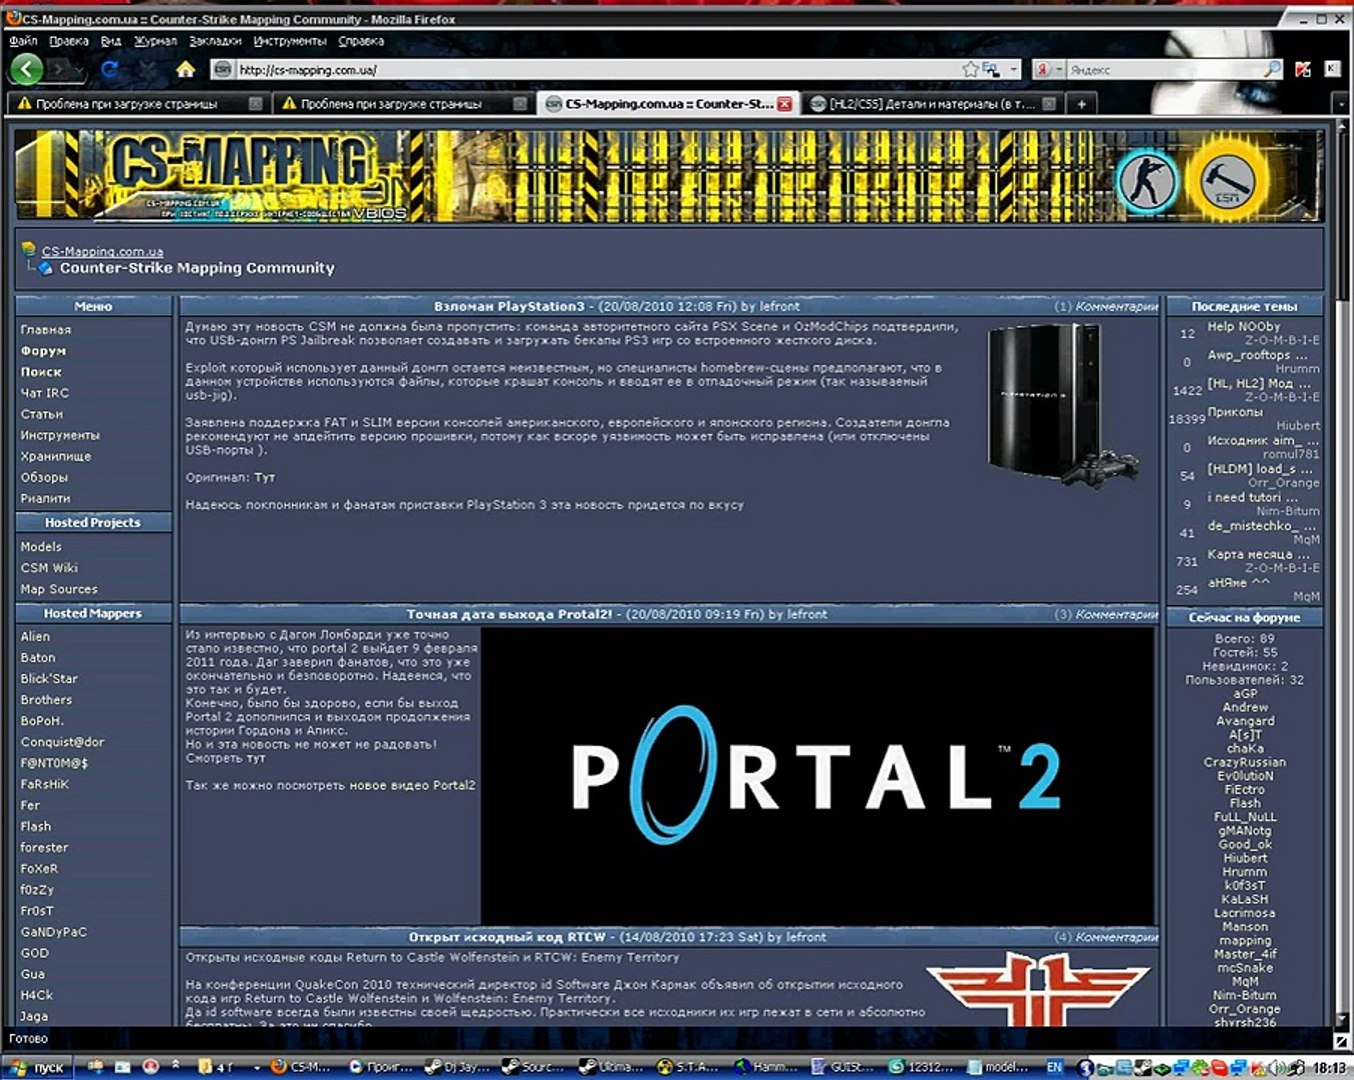Open the Приколы forum topic
Screen dimensions: 1354x1080
(x=1235, y=412)
